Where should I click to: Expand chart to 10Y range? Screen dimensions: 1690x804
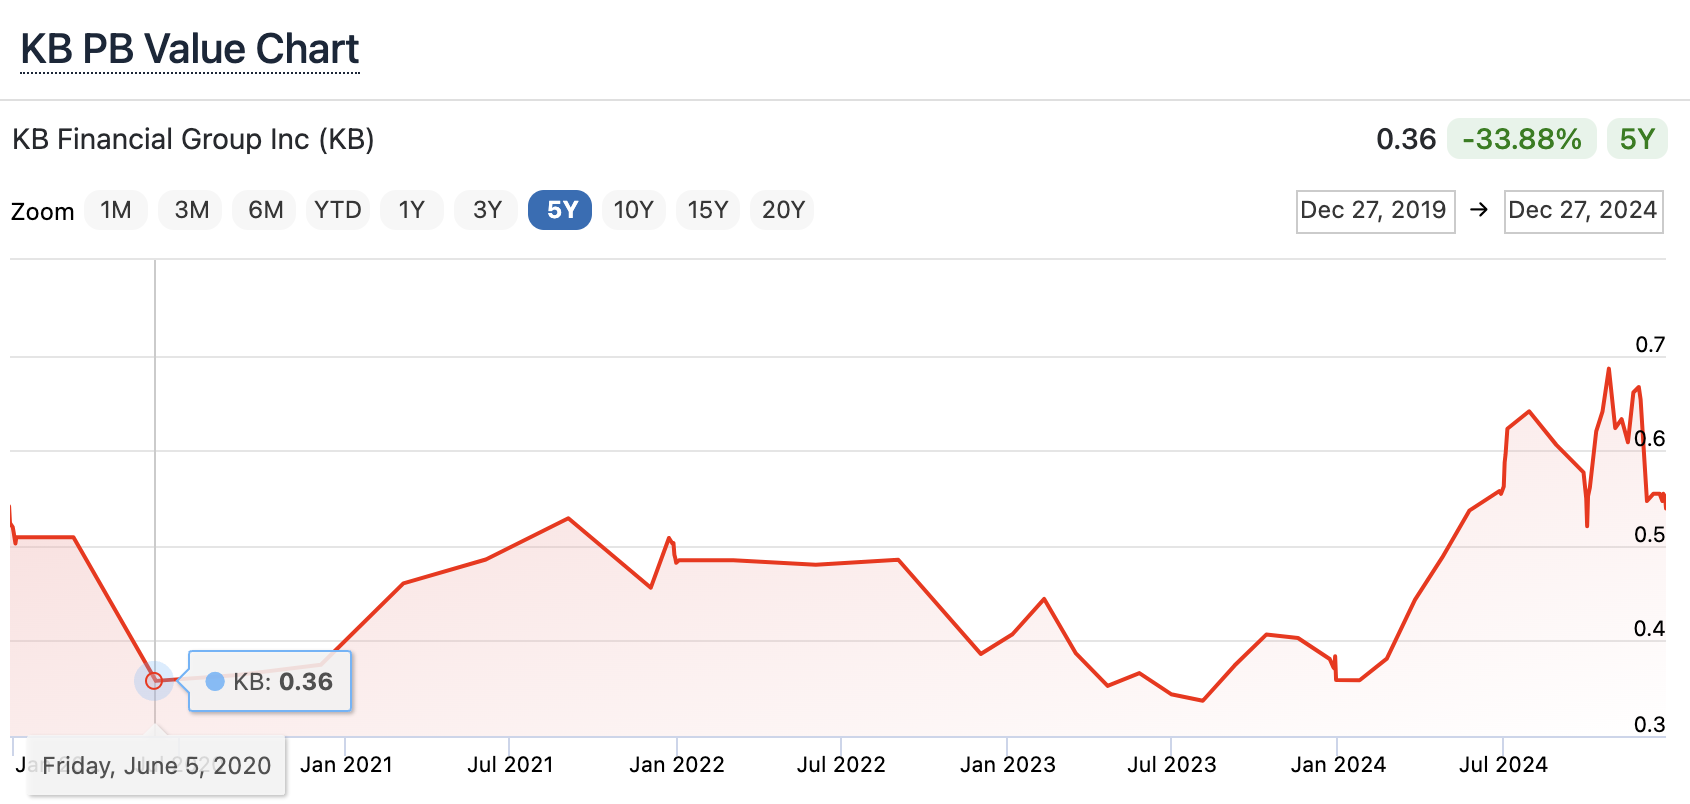point(634,210)
